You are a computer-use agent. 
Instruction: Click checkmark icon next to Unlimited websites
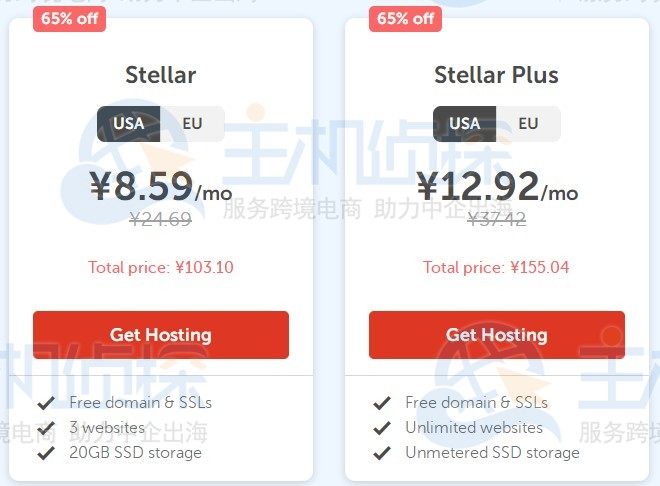pyautogui.click(x=381, y=428)
